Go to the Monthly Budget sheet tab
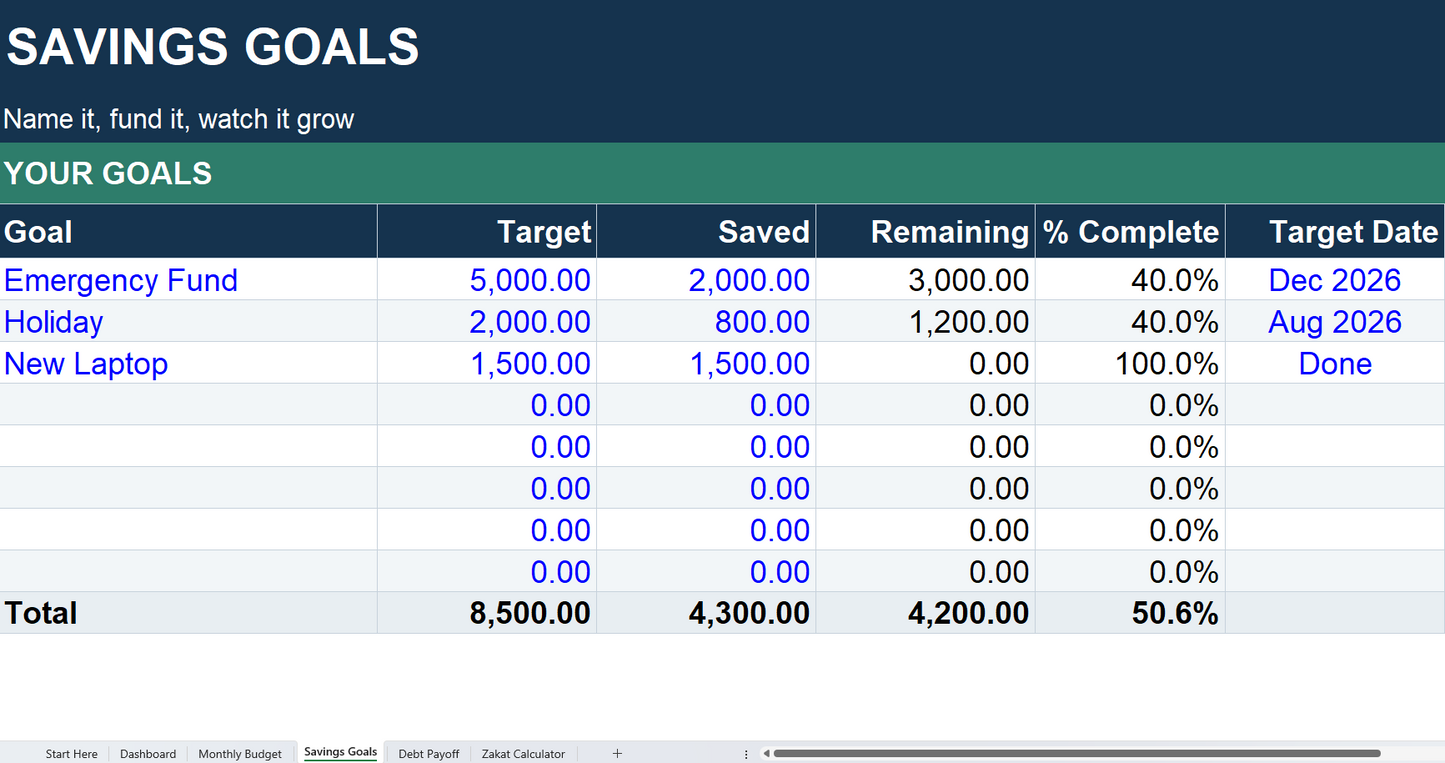Screen dimensions: 1445x763 coord(240,754)
